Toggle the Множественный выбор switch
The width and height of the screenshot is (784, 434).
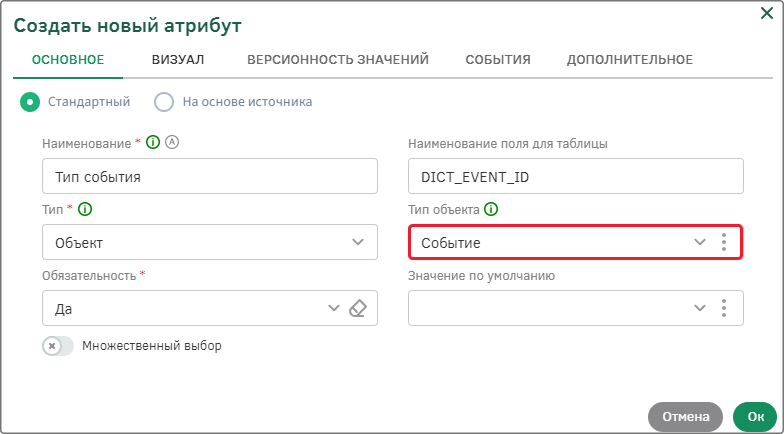click(58, 346)
